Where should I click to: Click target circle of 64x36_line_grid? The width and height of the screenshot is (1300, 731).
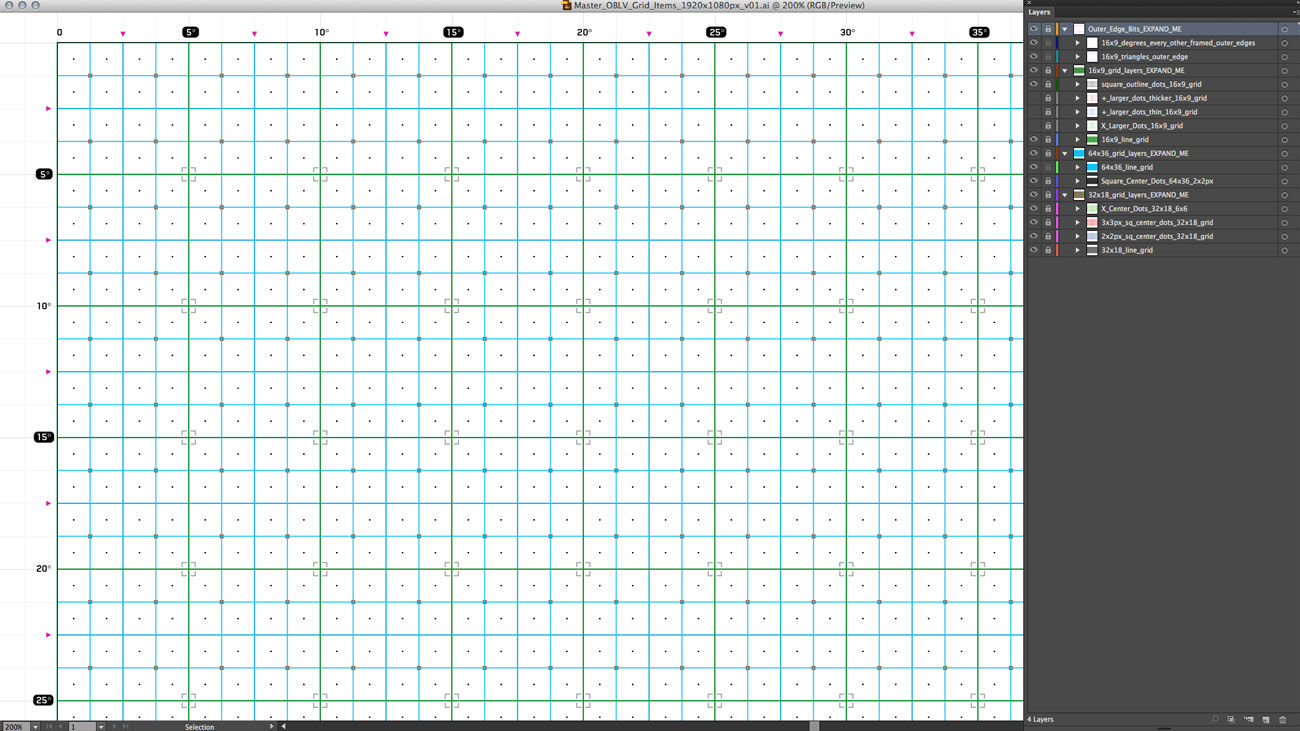1284,167
